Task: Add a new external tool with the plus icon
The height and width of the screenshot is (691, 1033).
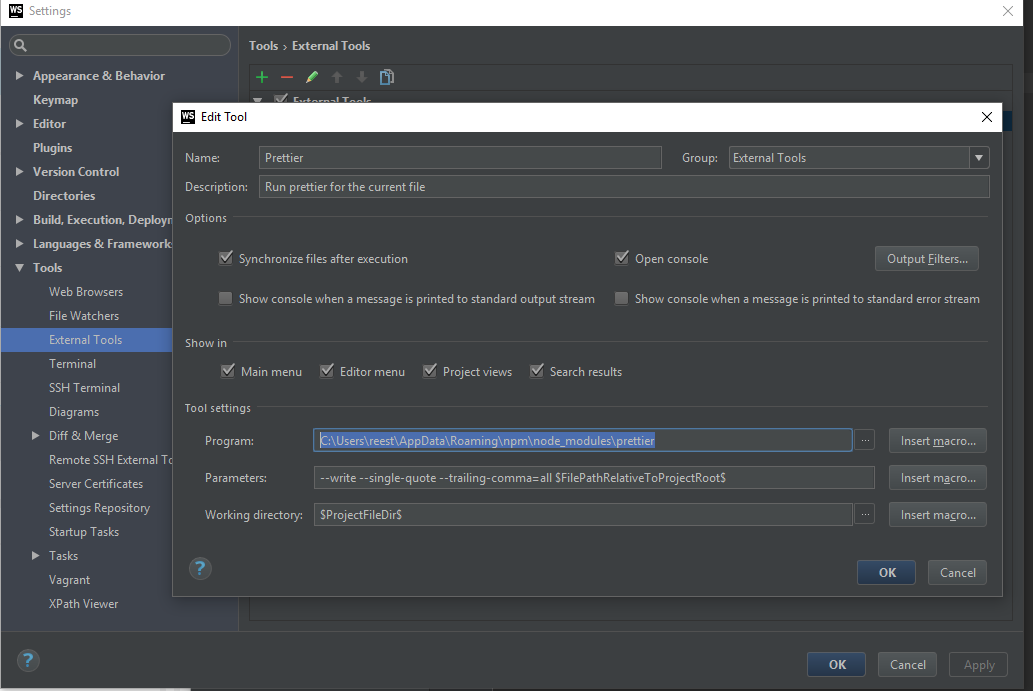Action: pyautogui.click(x=262, y=77)
